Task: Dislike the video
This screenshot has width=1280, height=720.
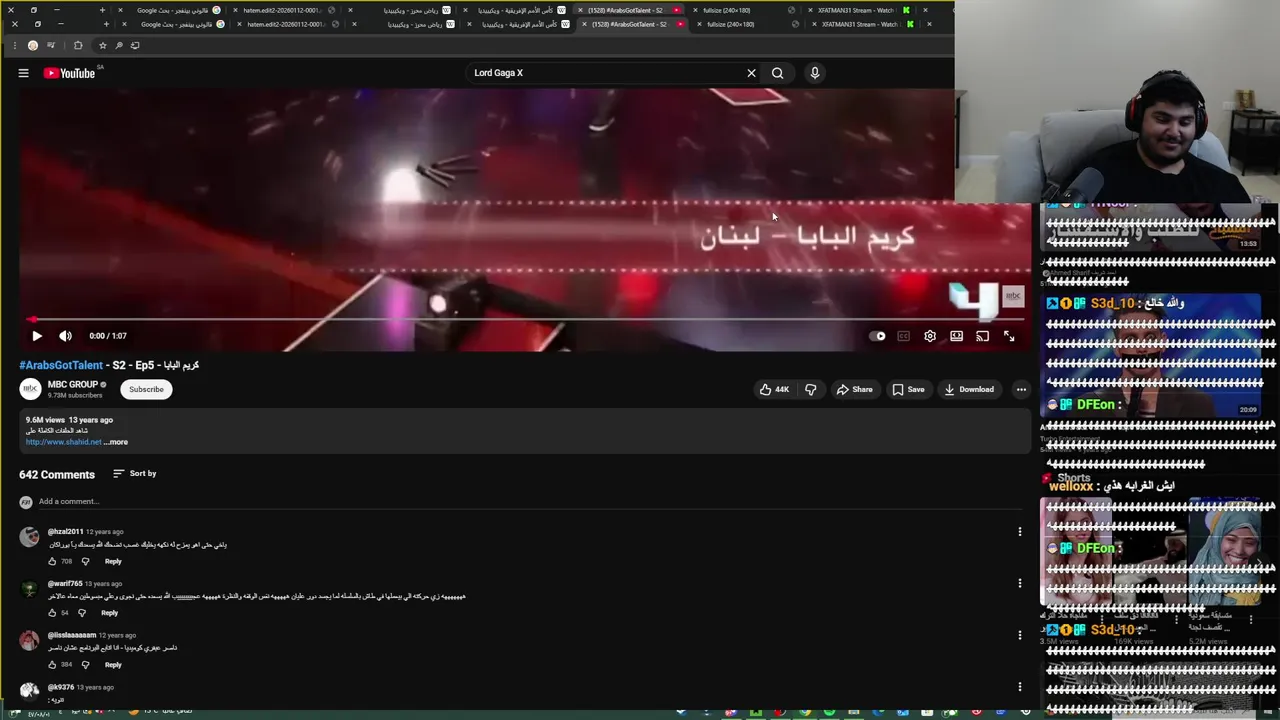Action: pyautogui.click(x=811, y=389)
